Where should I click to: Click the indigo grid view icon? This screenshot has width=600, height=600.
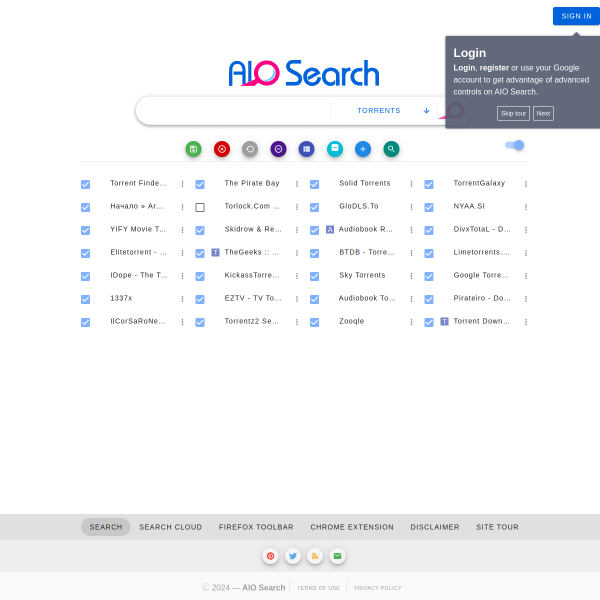pyautogui.click(x=307, y=149)
